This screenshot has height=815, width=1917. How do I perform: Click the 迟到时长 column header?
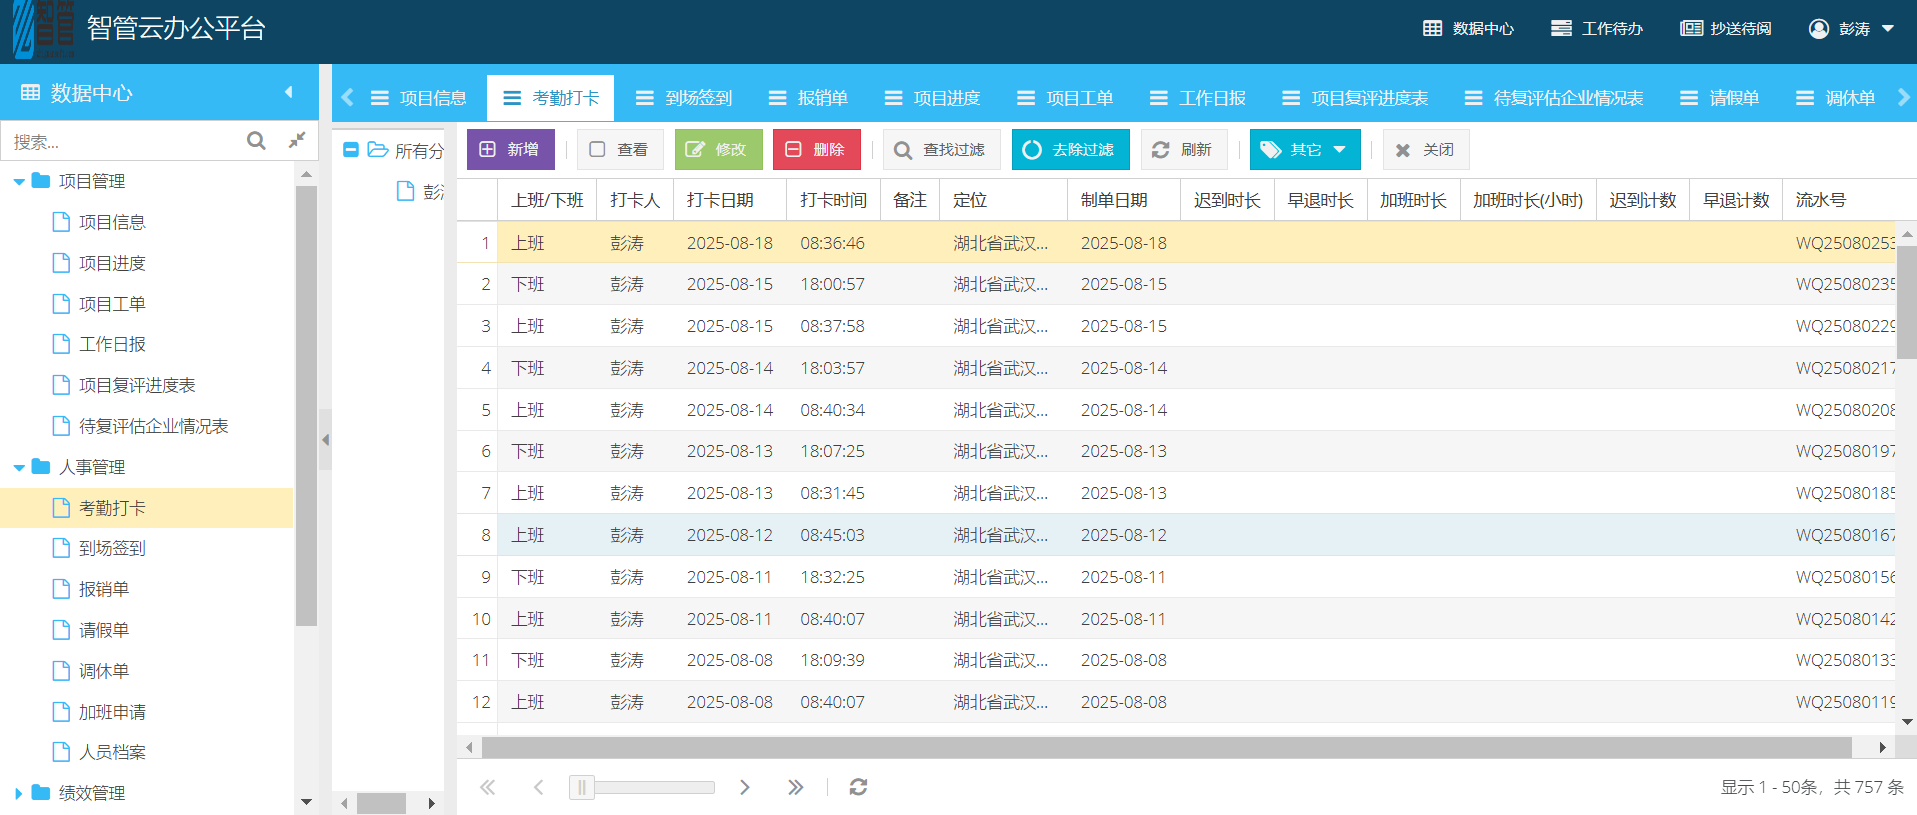tap(1227, 201)
